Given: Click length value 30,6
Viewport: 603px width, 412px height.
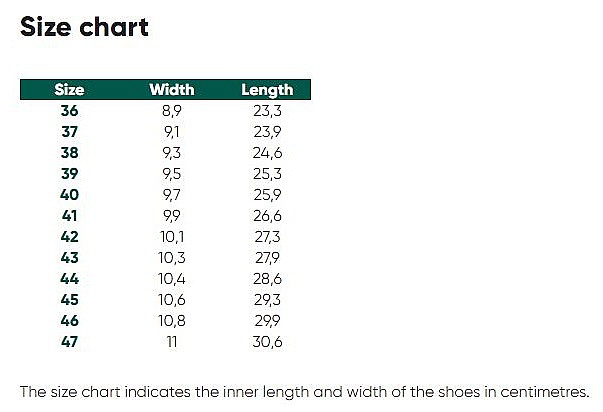Looking at the screenshot, I should [x=267, y=342].
